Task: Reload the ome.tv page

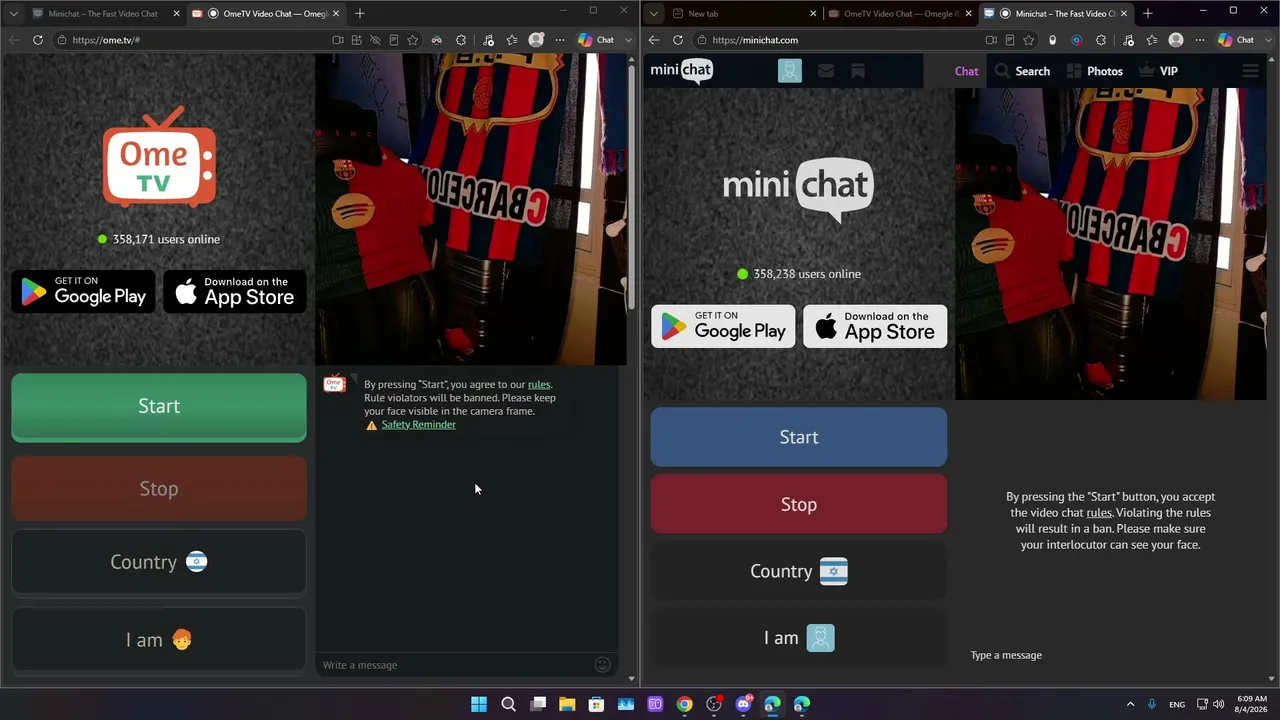Action: [x=38, y=40]
